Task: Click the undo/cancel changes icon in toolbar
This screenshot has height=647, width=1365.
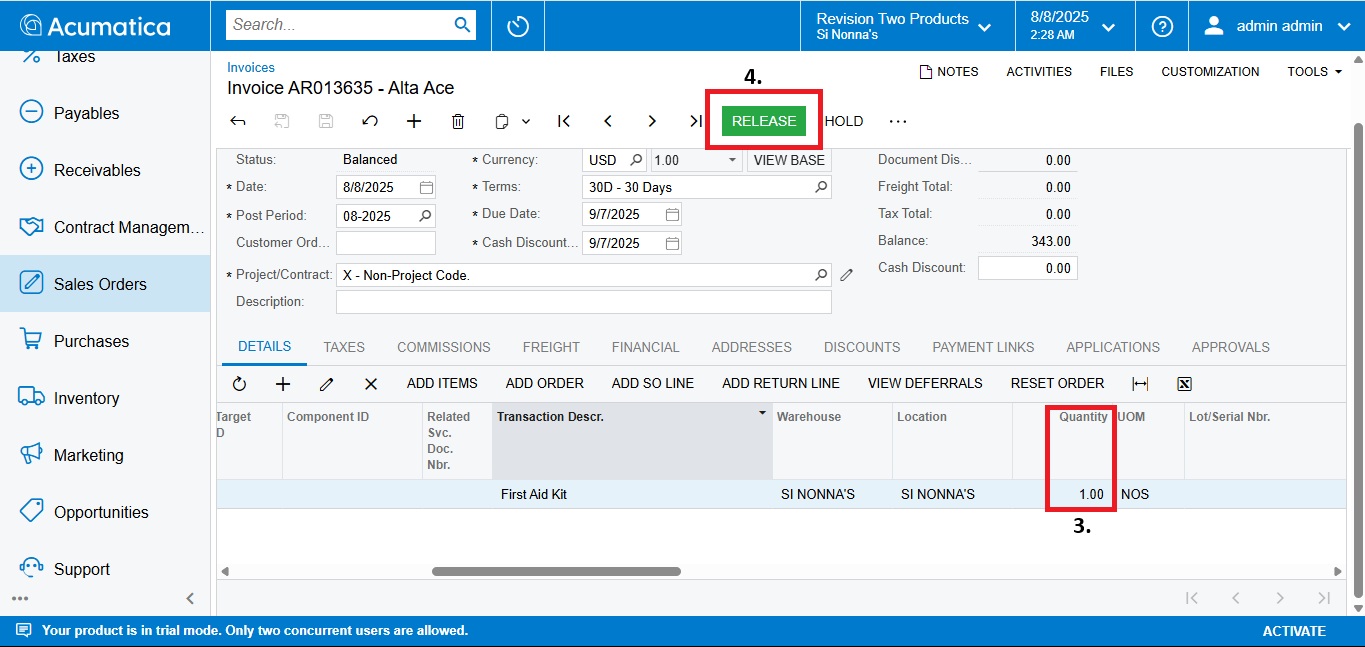Action: tap(370, 121)
